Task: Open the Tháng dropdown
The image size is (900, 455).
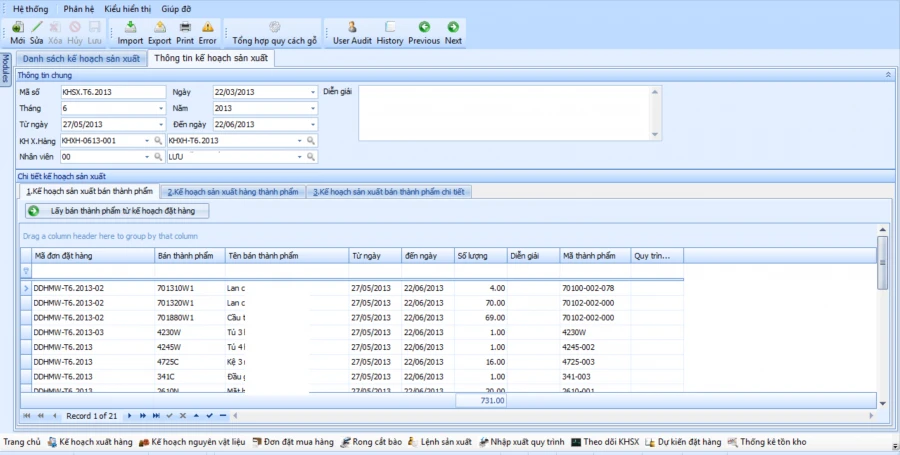Action: pos(161,108)
